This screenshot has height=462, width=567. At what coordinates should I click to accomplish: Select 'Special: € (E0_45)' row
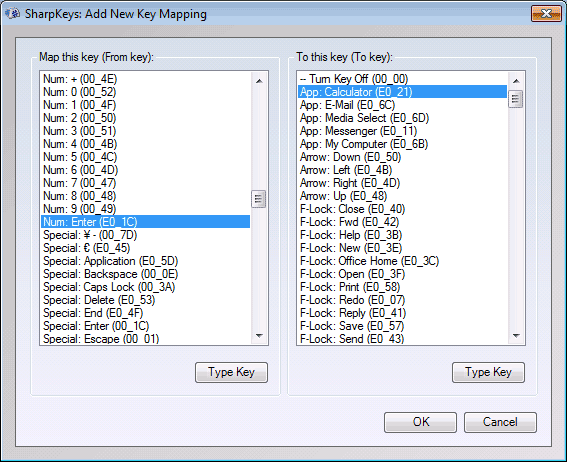click(146, 248)
